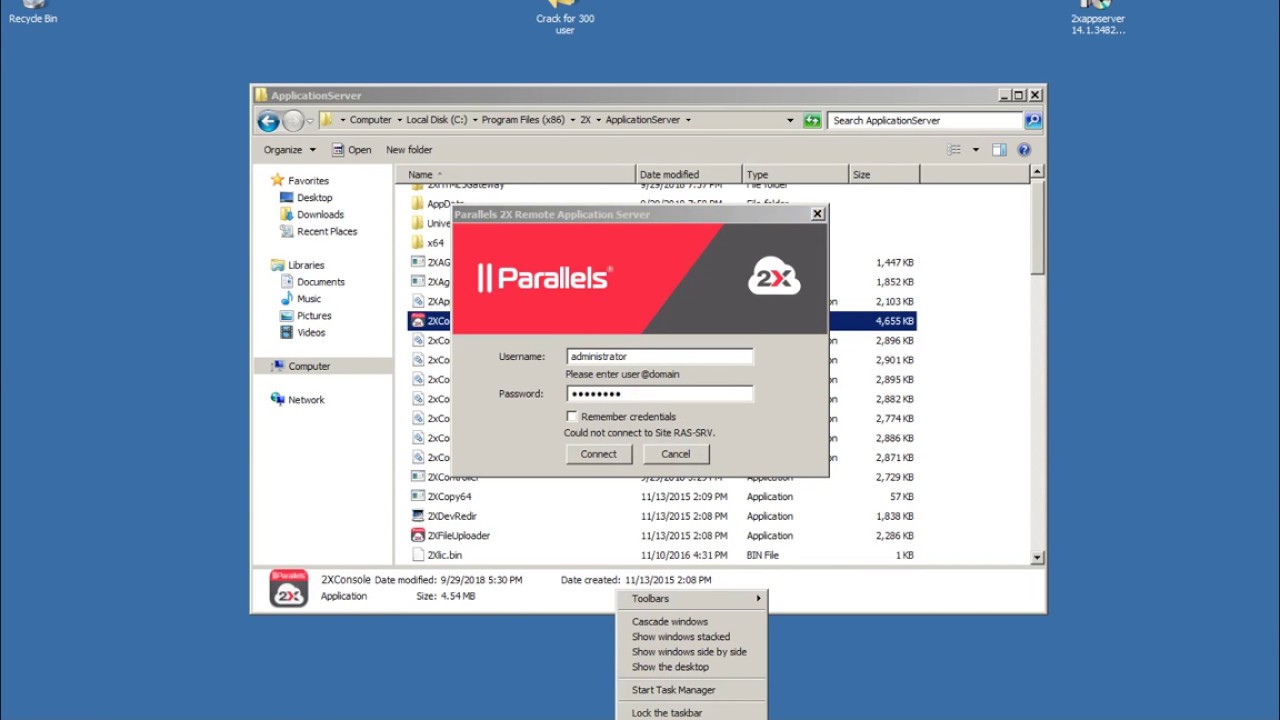Choose Show the desktop menu entry

pos(693,667)
